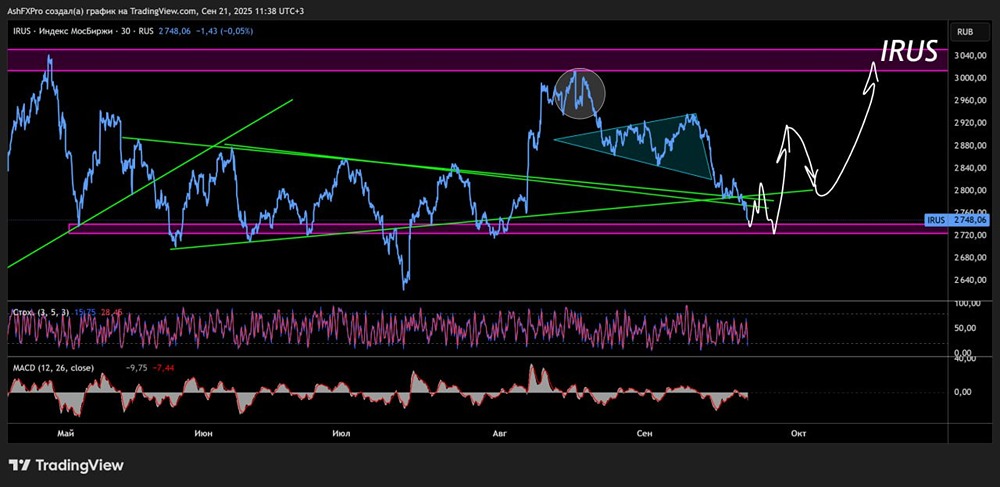This screenshot has height=487, width=1000.
Task: Click the Авг label on the time axis
Action: pos(499,432)
